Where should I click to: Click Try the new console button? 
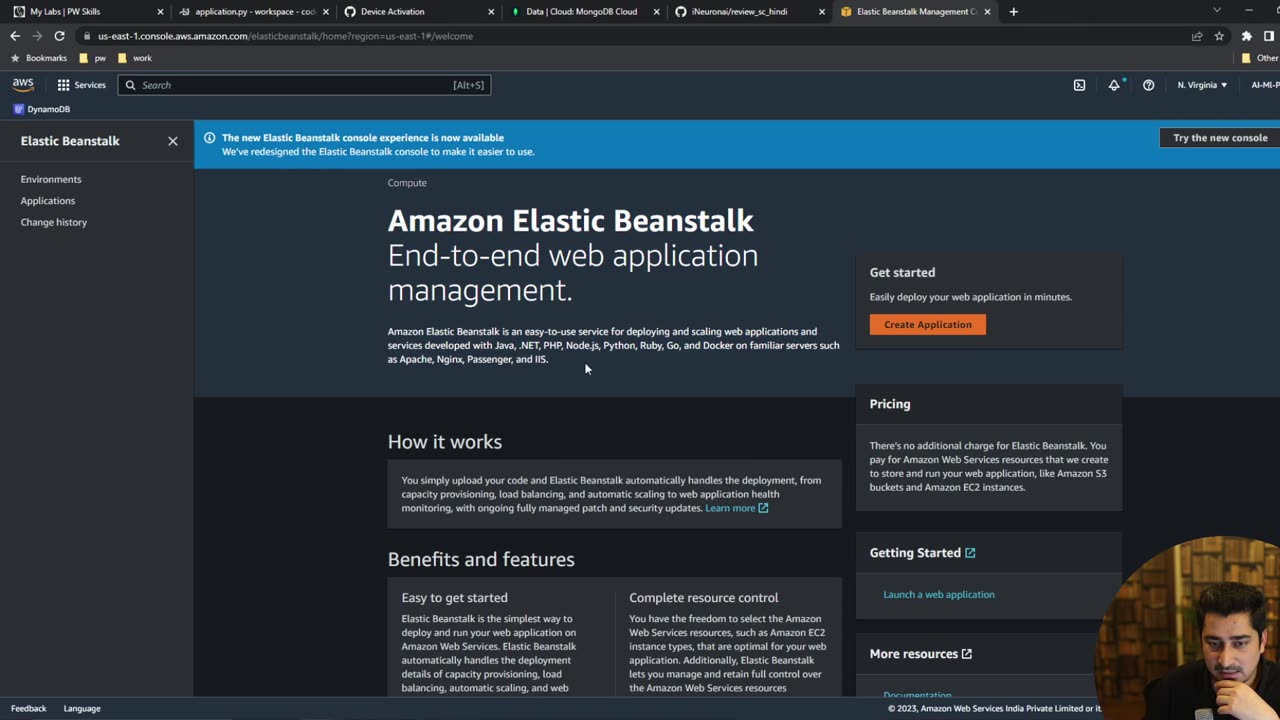coord(1220,138)
